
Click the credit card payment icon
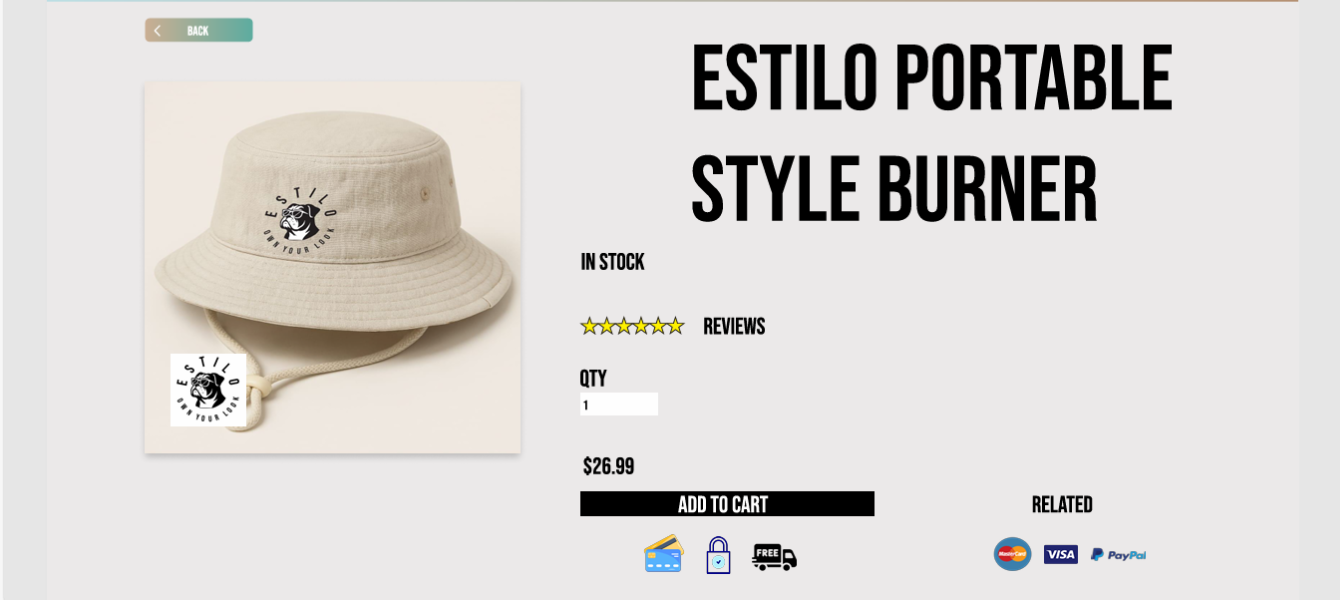point(664,555)
